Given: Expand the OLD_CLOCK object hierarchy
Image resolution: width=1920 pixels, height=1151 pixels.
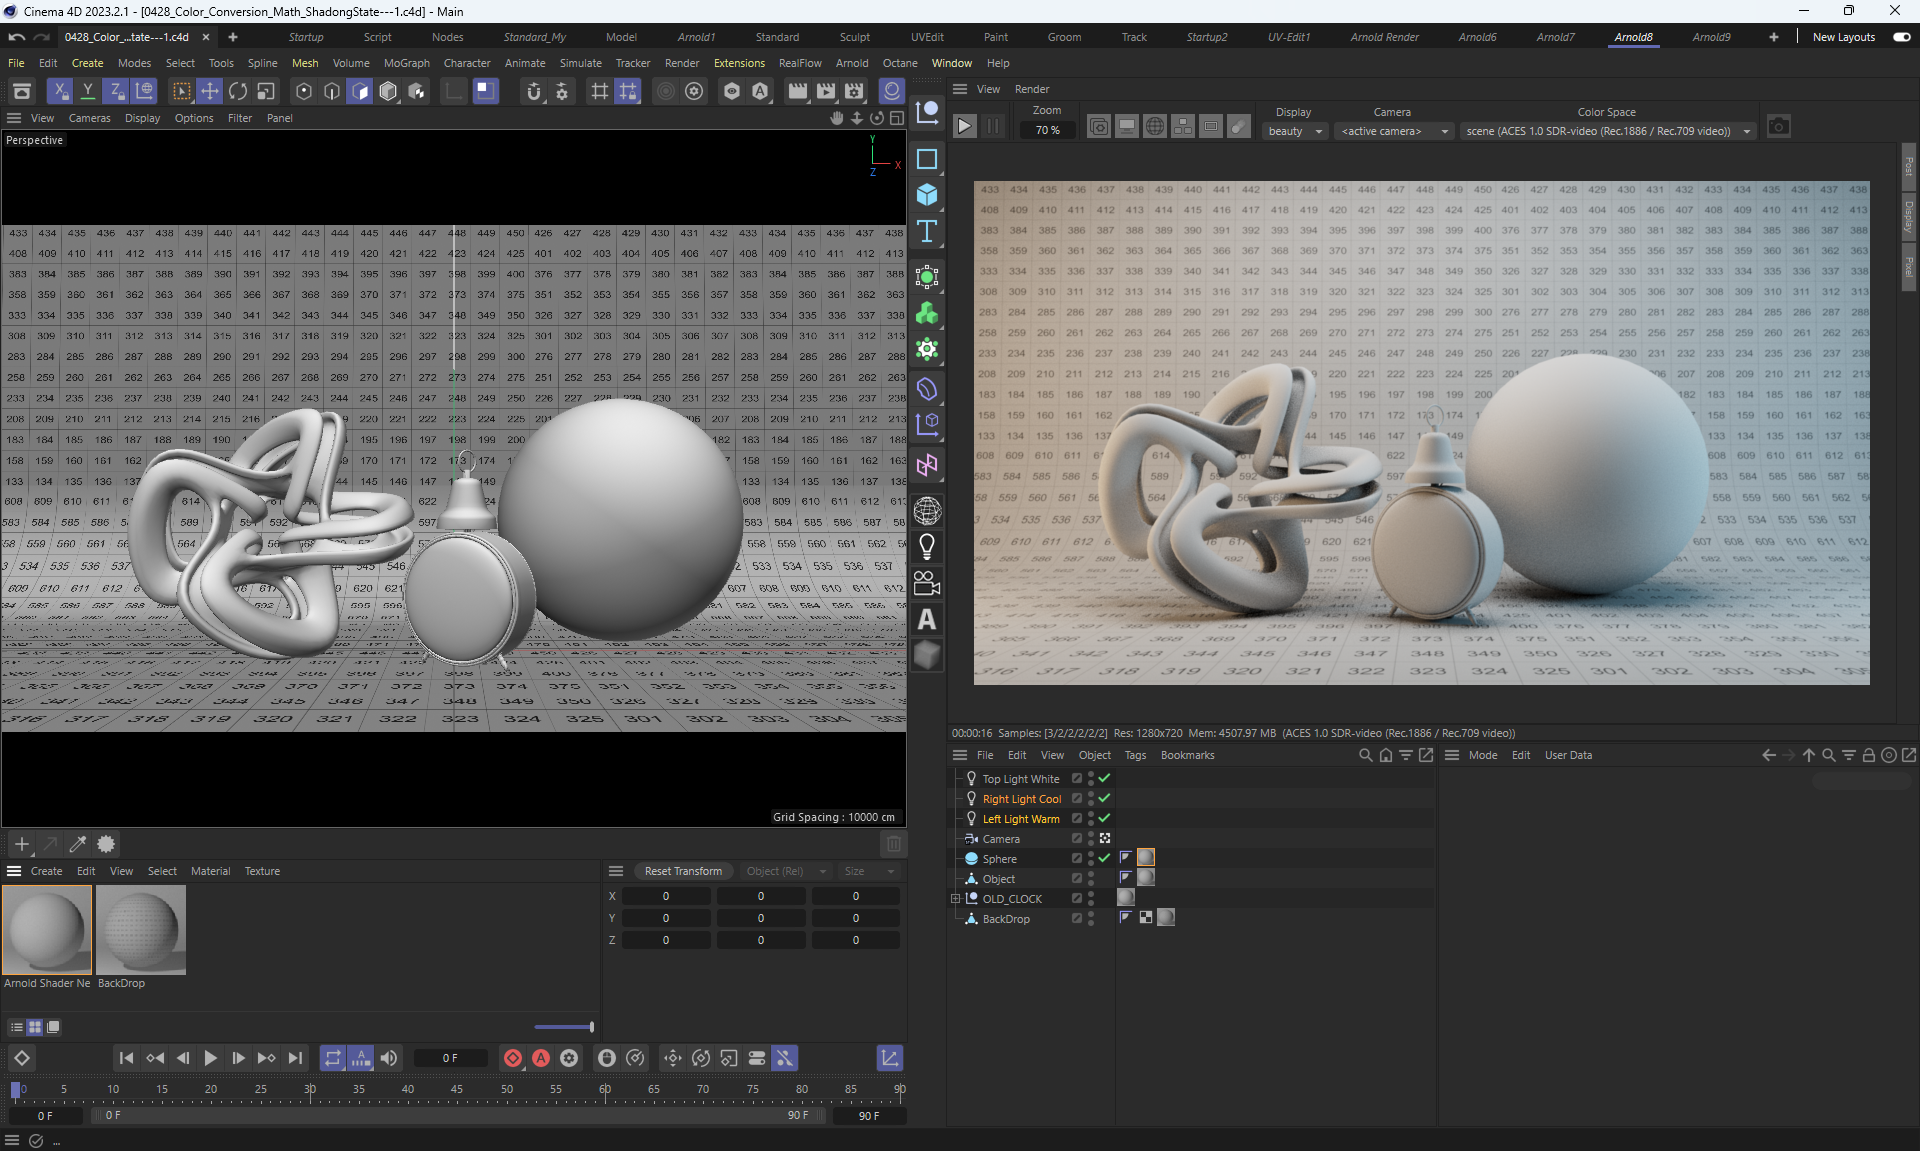Looking at the screenshot, I should tap(955, 899).
